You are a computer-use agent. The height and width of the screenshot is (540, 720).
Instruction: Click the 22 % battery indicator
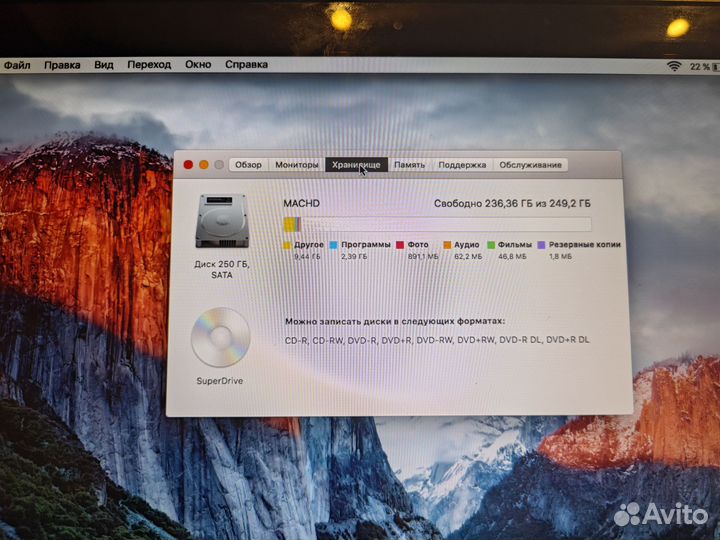(x=703, y=67)
